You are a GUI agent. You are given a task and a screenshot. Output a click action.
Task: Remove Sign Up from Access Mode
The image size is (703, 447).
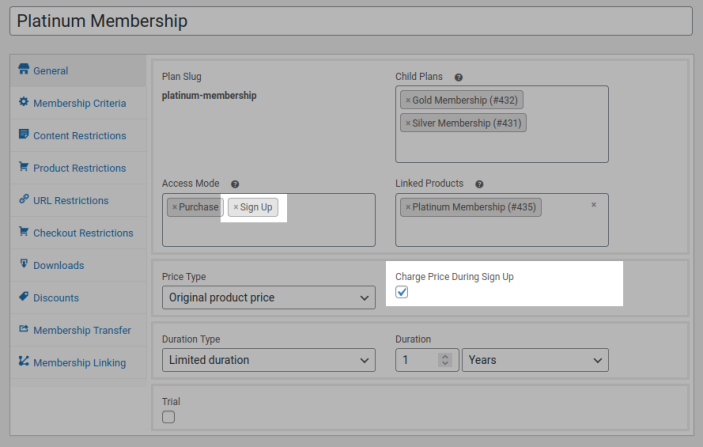click(x=236, y=208)
